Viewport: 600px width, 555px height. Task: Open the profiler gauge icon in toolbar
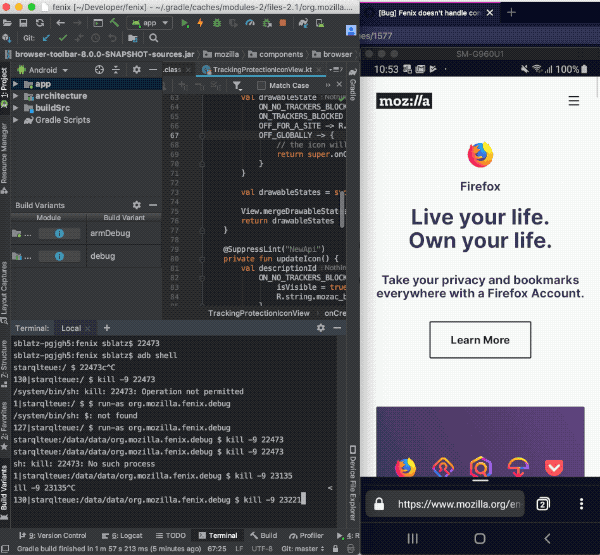250,23
